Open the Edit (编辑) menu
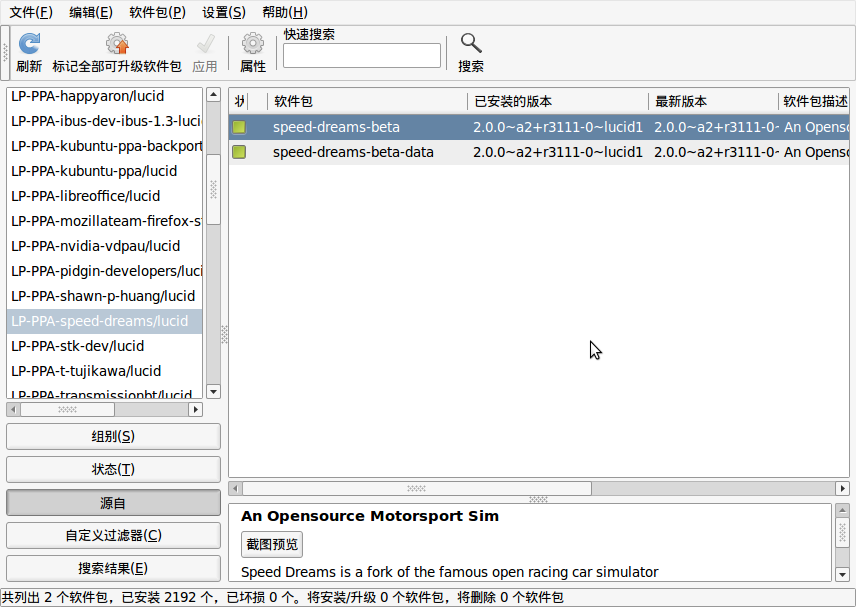856x607 pixels. pos(91,12)
